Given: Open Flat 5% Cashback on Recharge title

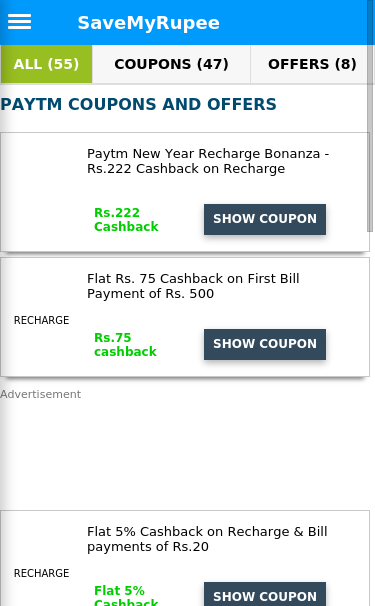Looking at the screenshot, I should click(x=207, y=539).
